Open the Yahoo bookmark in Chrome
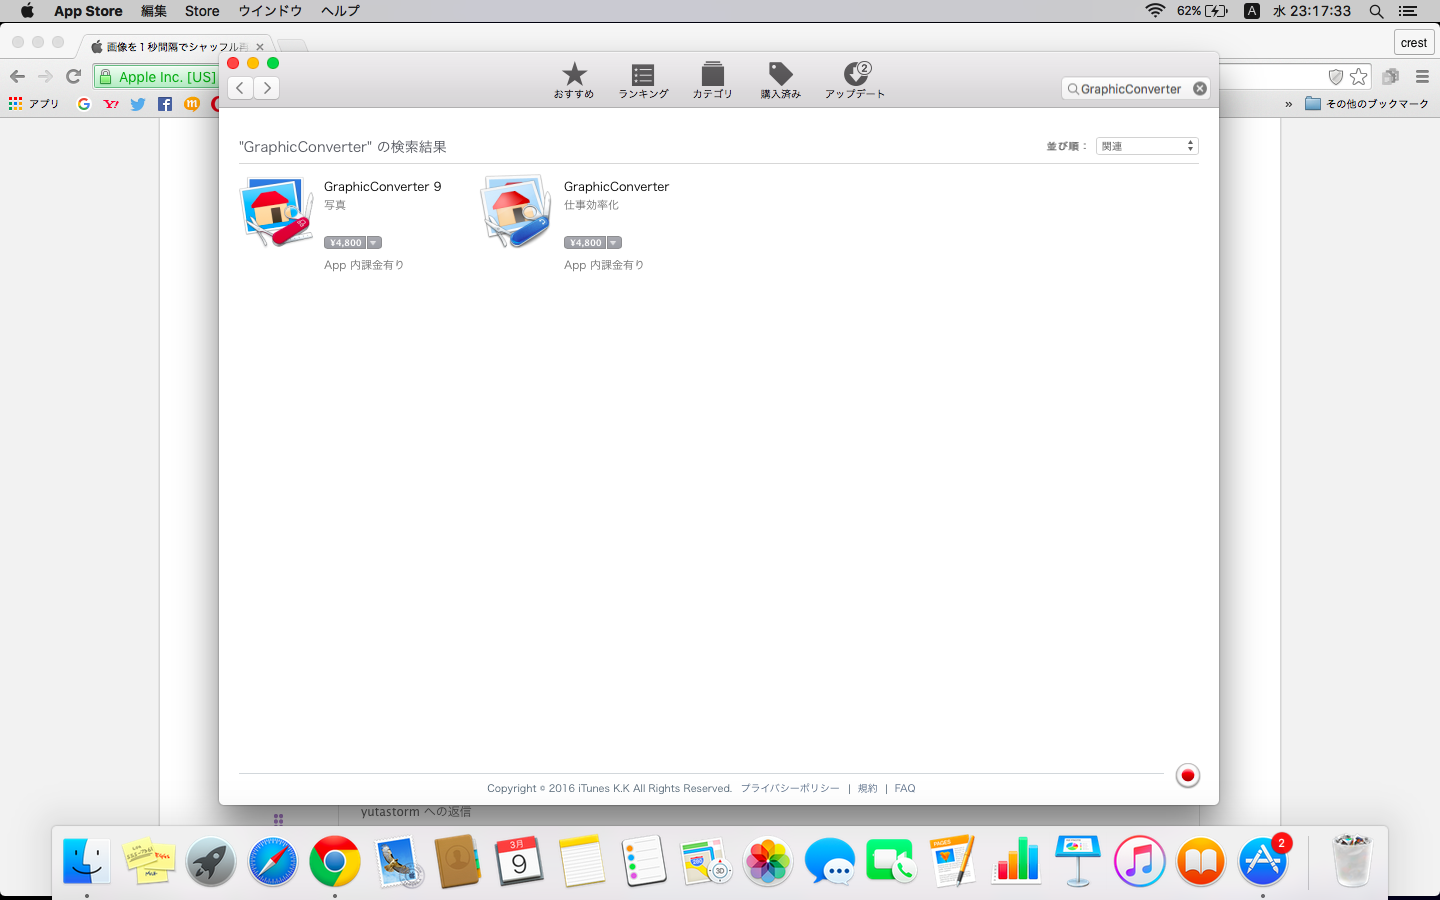1440x900 pixels. tap(111, 104)
